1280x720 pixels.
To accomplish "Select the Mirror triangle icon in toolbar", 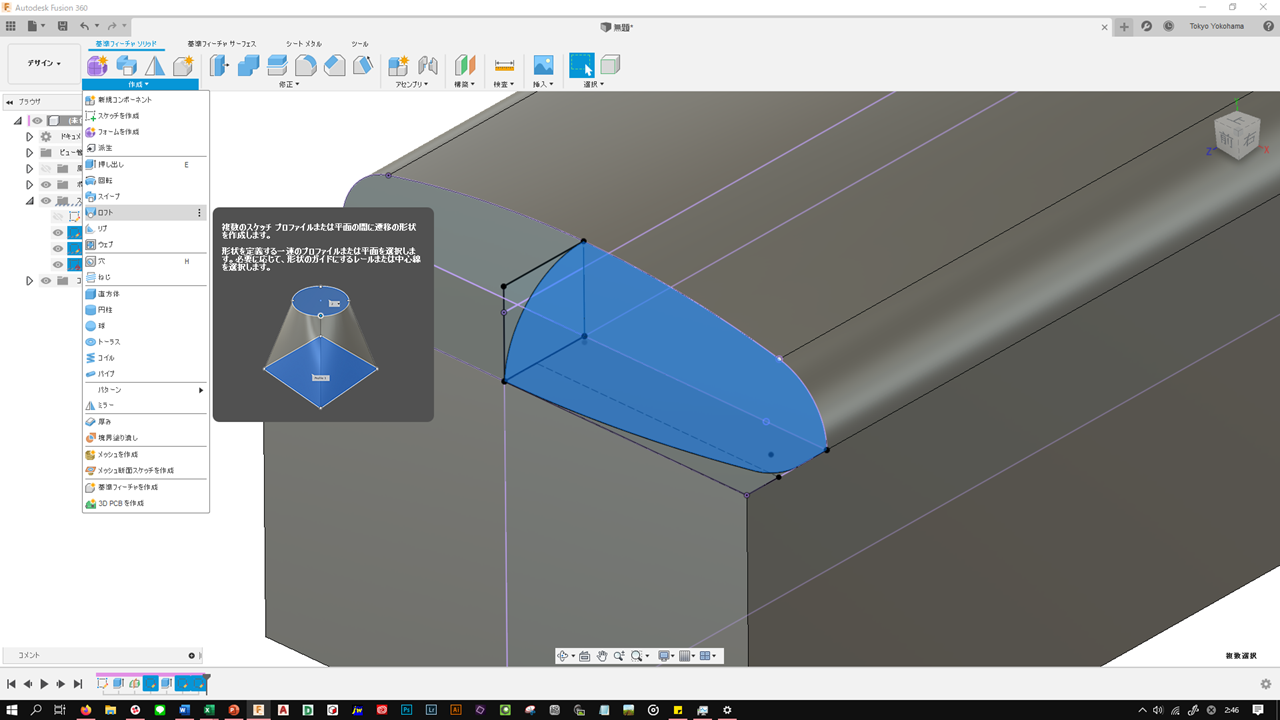I will [155, 65].
